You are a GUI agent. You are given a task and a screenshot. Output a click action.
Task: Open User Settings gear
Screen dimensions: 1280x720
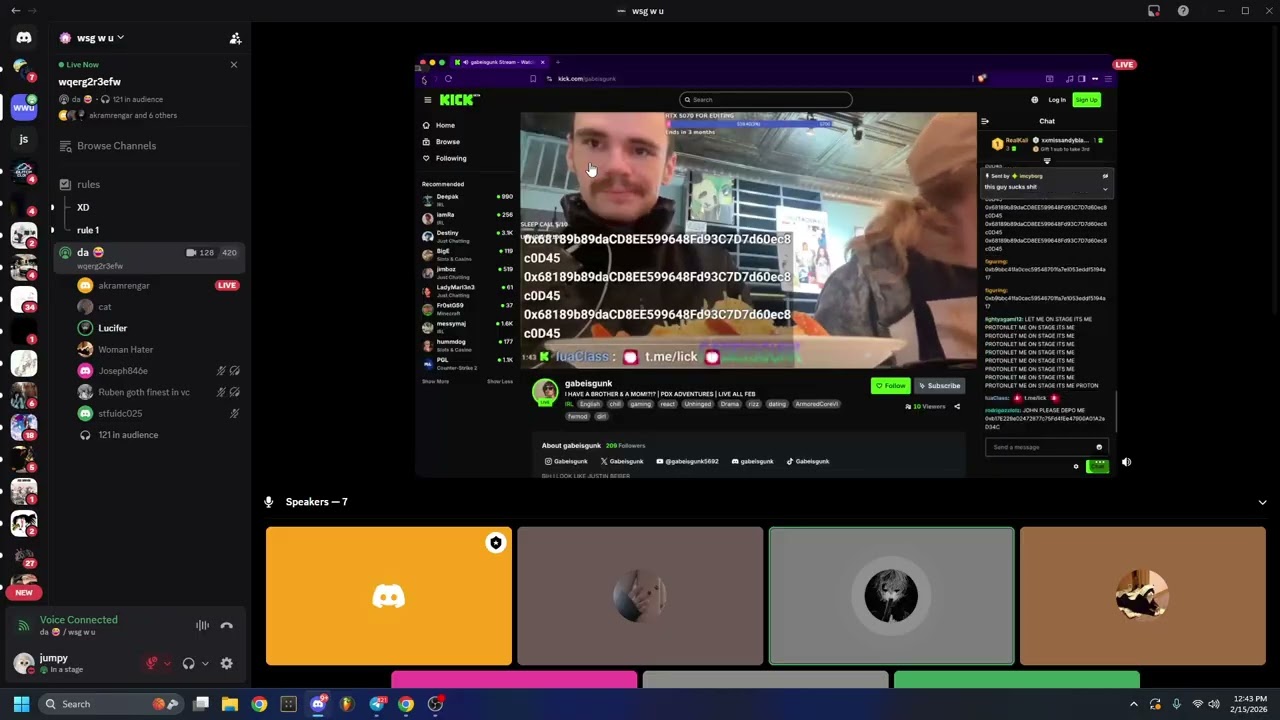pyautogui.click(x=227, y=663)
